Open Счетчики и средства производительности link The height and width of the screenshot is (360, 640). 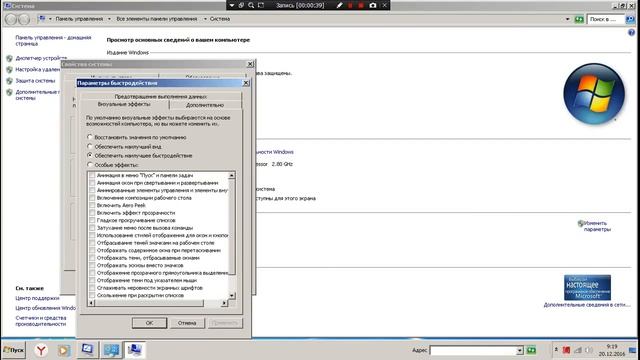click(40, 321)
